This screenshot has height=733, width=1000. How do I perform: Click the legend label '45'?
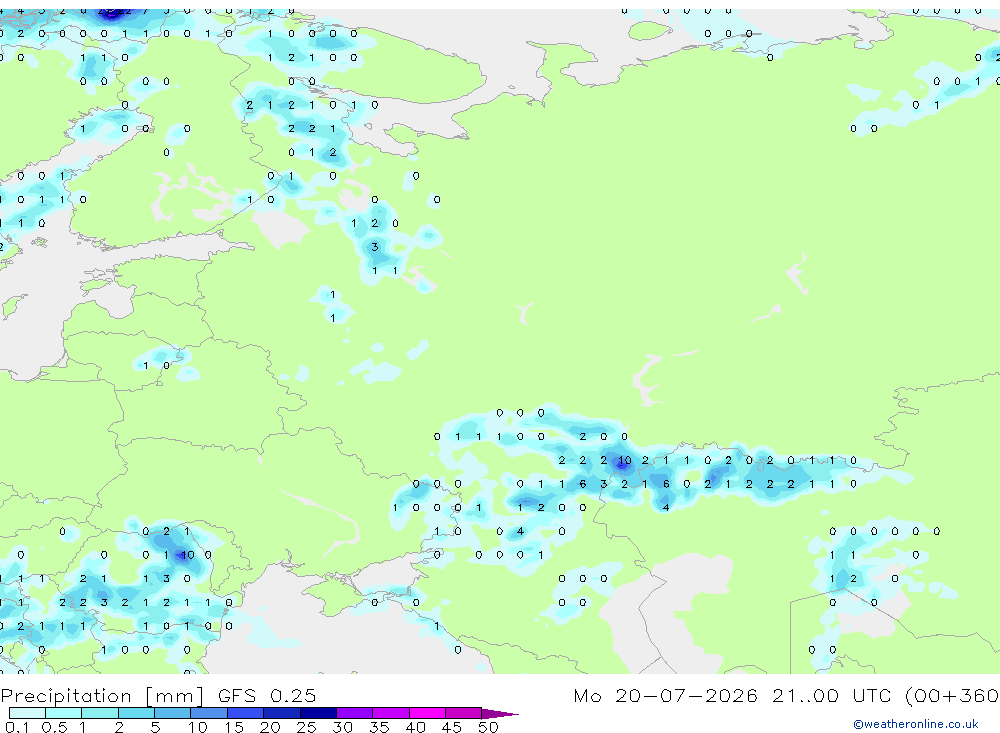tap(452, 727)
